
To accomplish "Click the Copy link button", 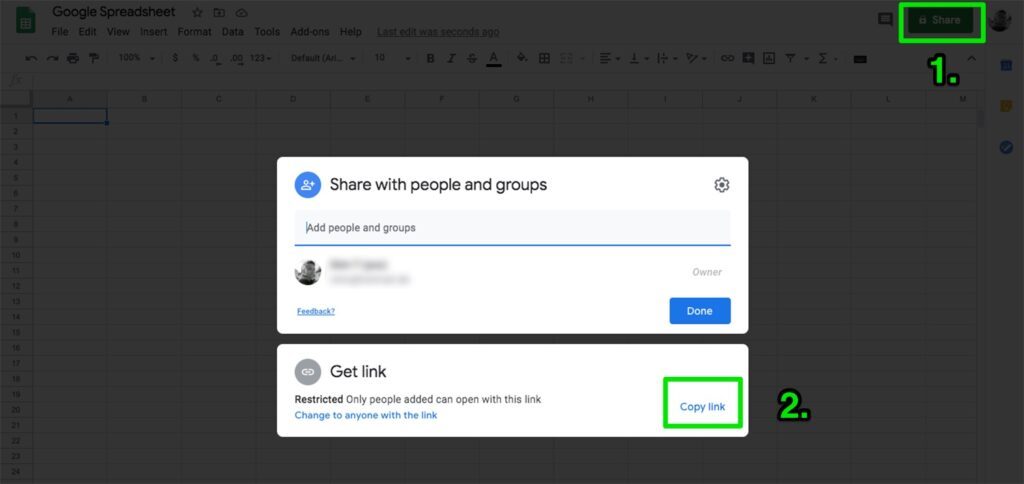I will [703, 406].
